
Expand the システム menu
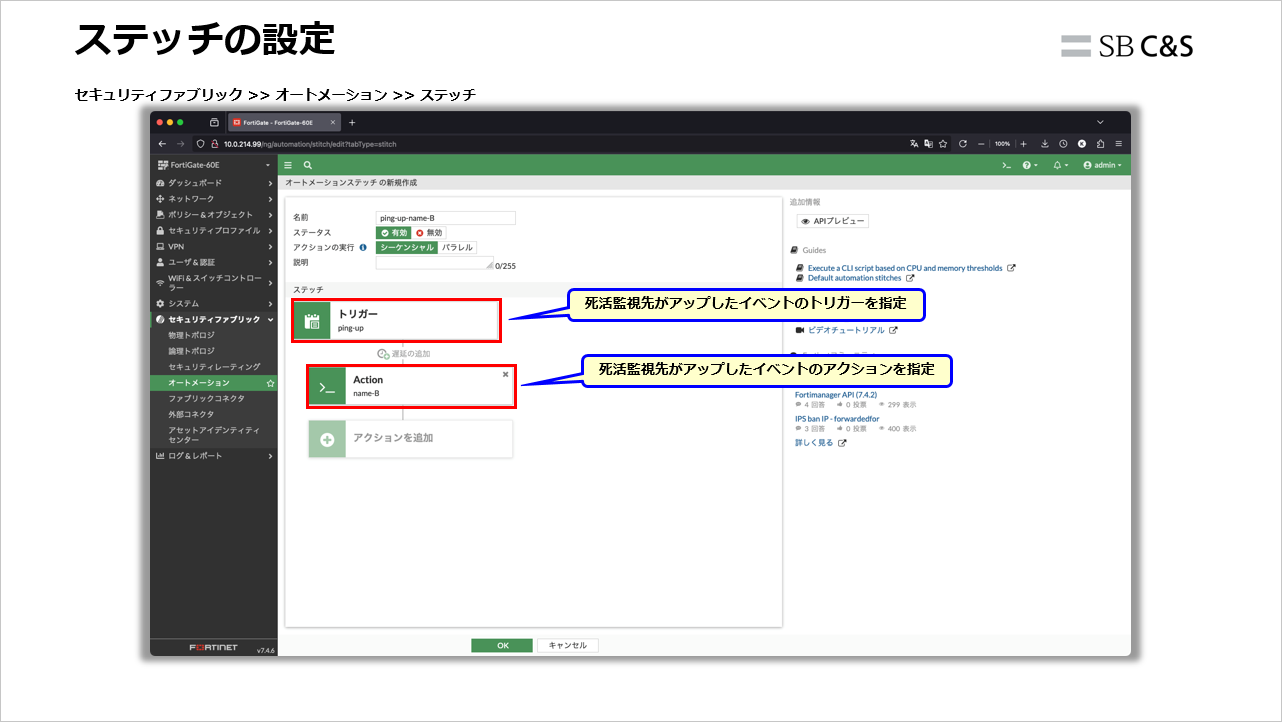[213, 303]
